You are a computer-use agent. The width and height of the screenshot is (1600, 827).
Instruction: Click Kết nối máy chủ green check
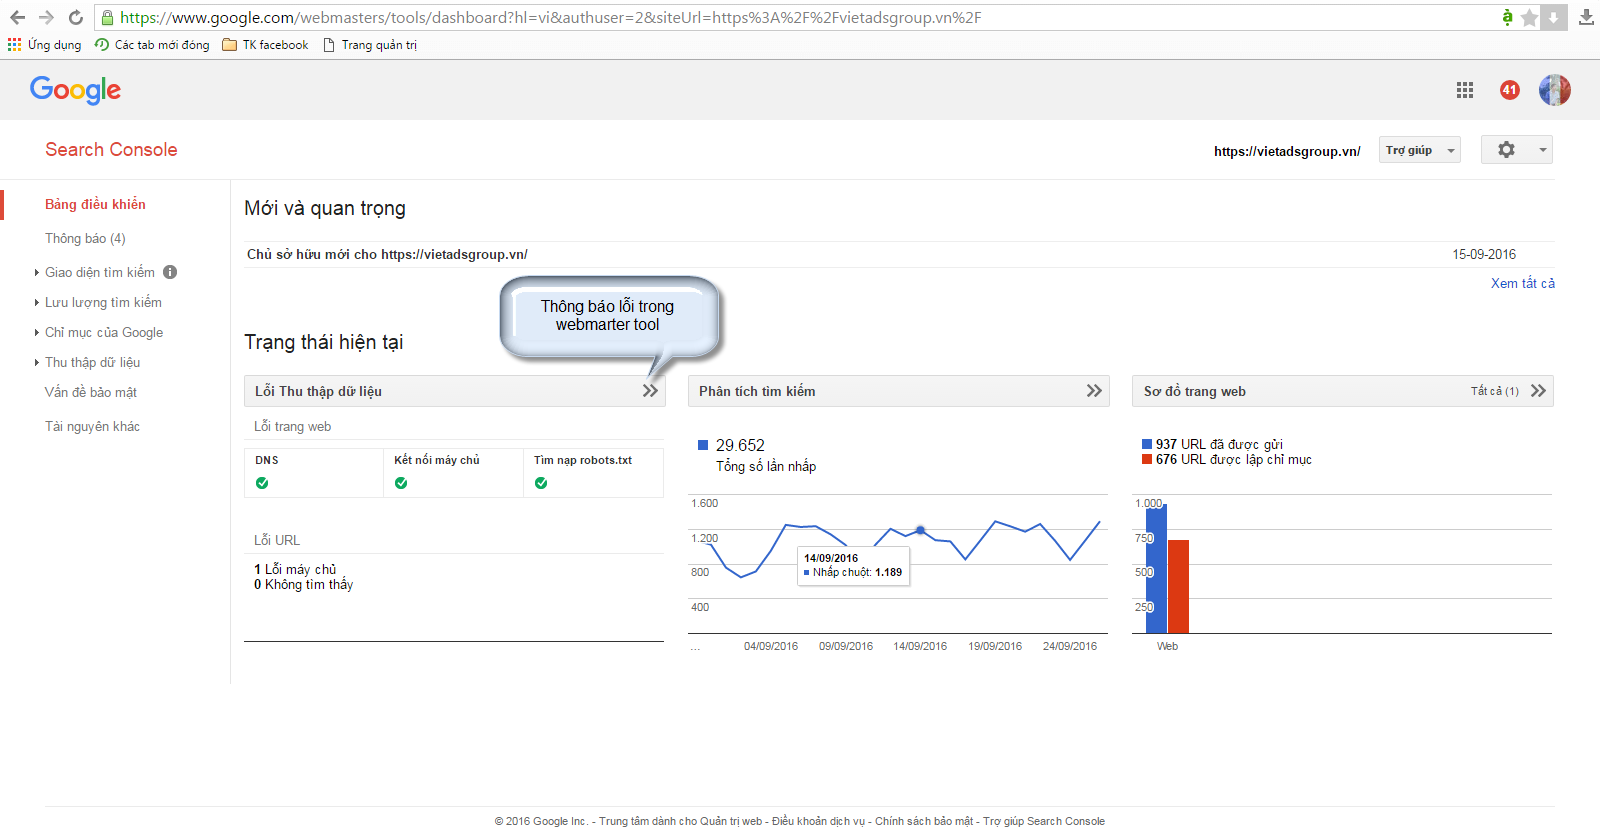[401, 483]
